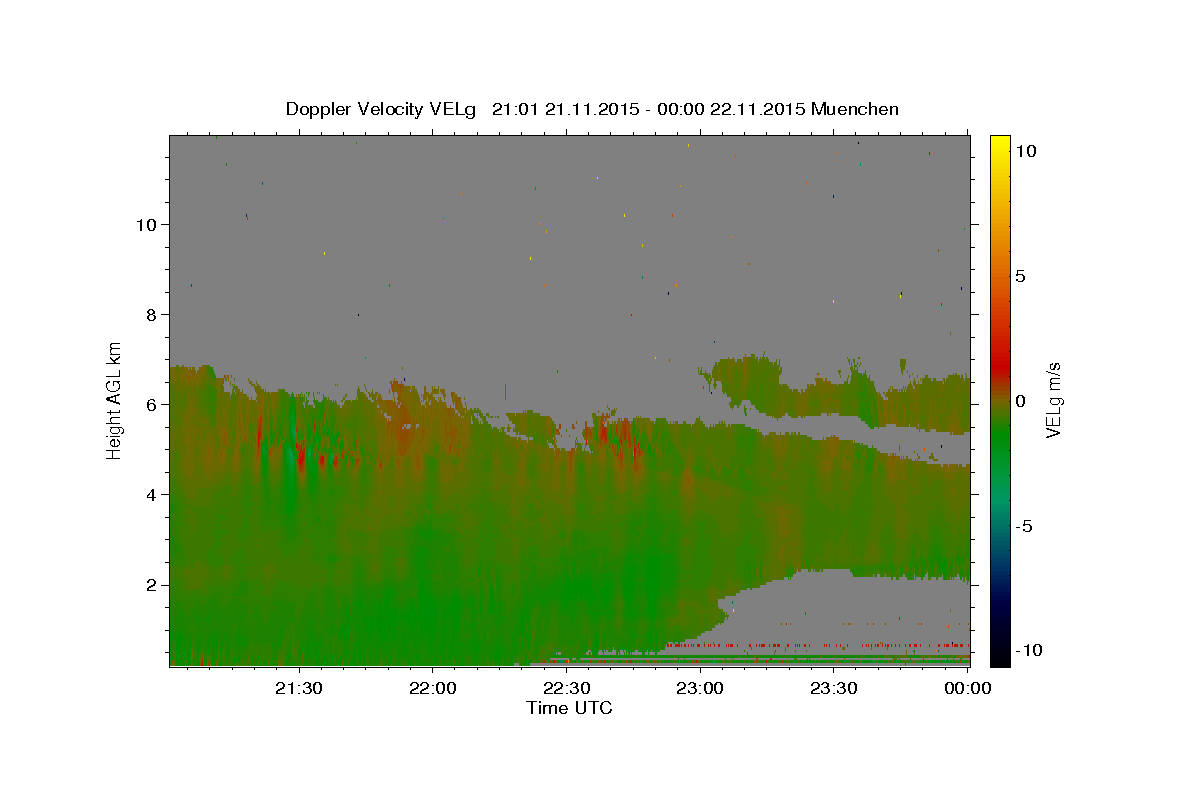The width and height of the screenshot is (1200, 800).
Task: Click the Height AGL km axis label
Action: coord(115,400)
